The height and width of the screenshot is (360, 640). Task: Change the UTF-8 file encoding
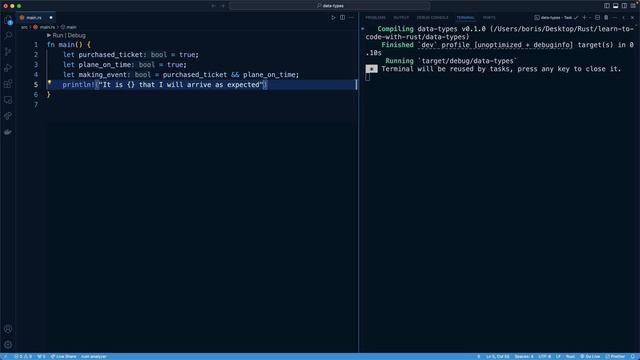(544, 356)
